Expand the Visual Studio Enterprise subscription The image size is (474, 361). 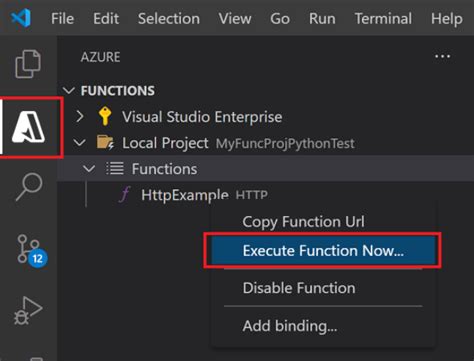click(80, 116)
